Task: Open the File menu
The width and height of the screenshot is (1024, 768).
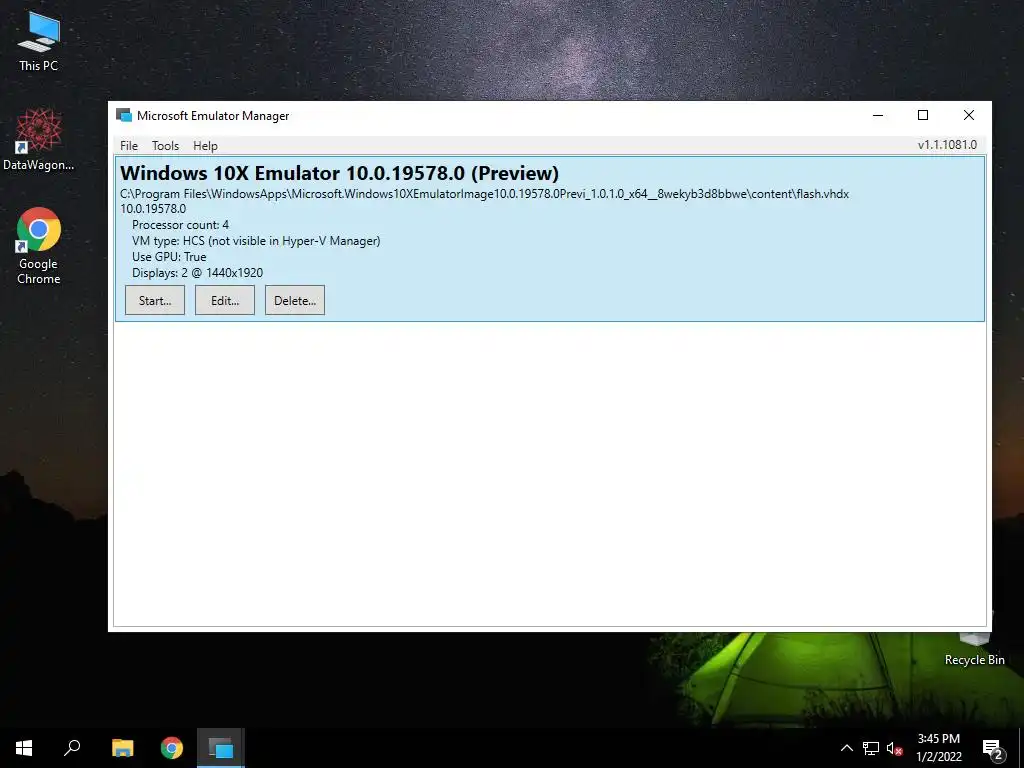Action: coord(129,146)
